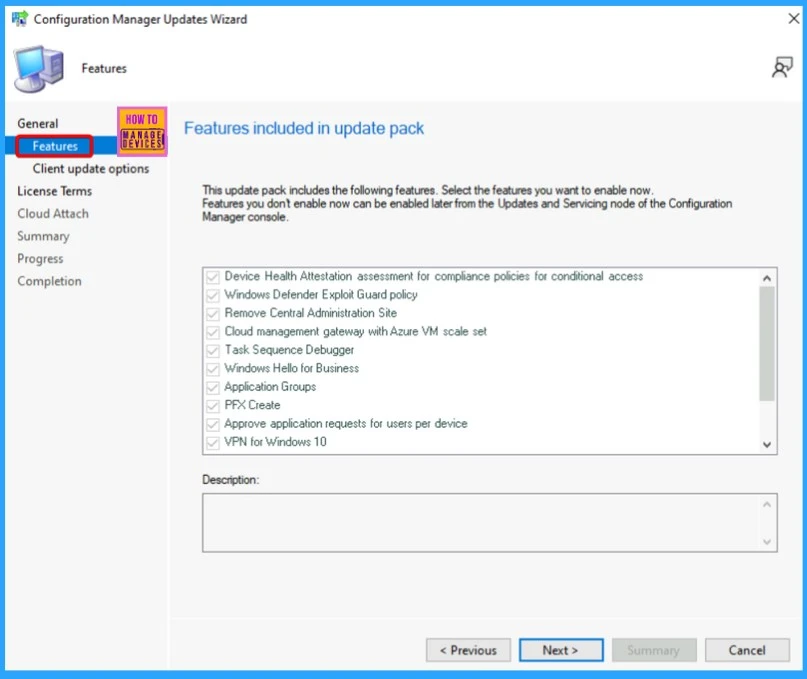807x679 pixels.
Task: Click the Previous button
Action: point(468,650)
